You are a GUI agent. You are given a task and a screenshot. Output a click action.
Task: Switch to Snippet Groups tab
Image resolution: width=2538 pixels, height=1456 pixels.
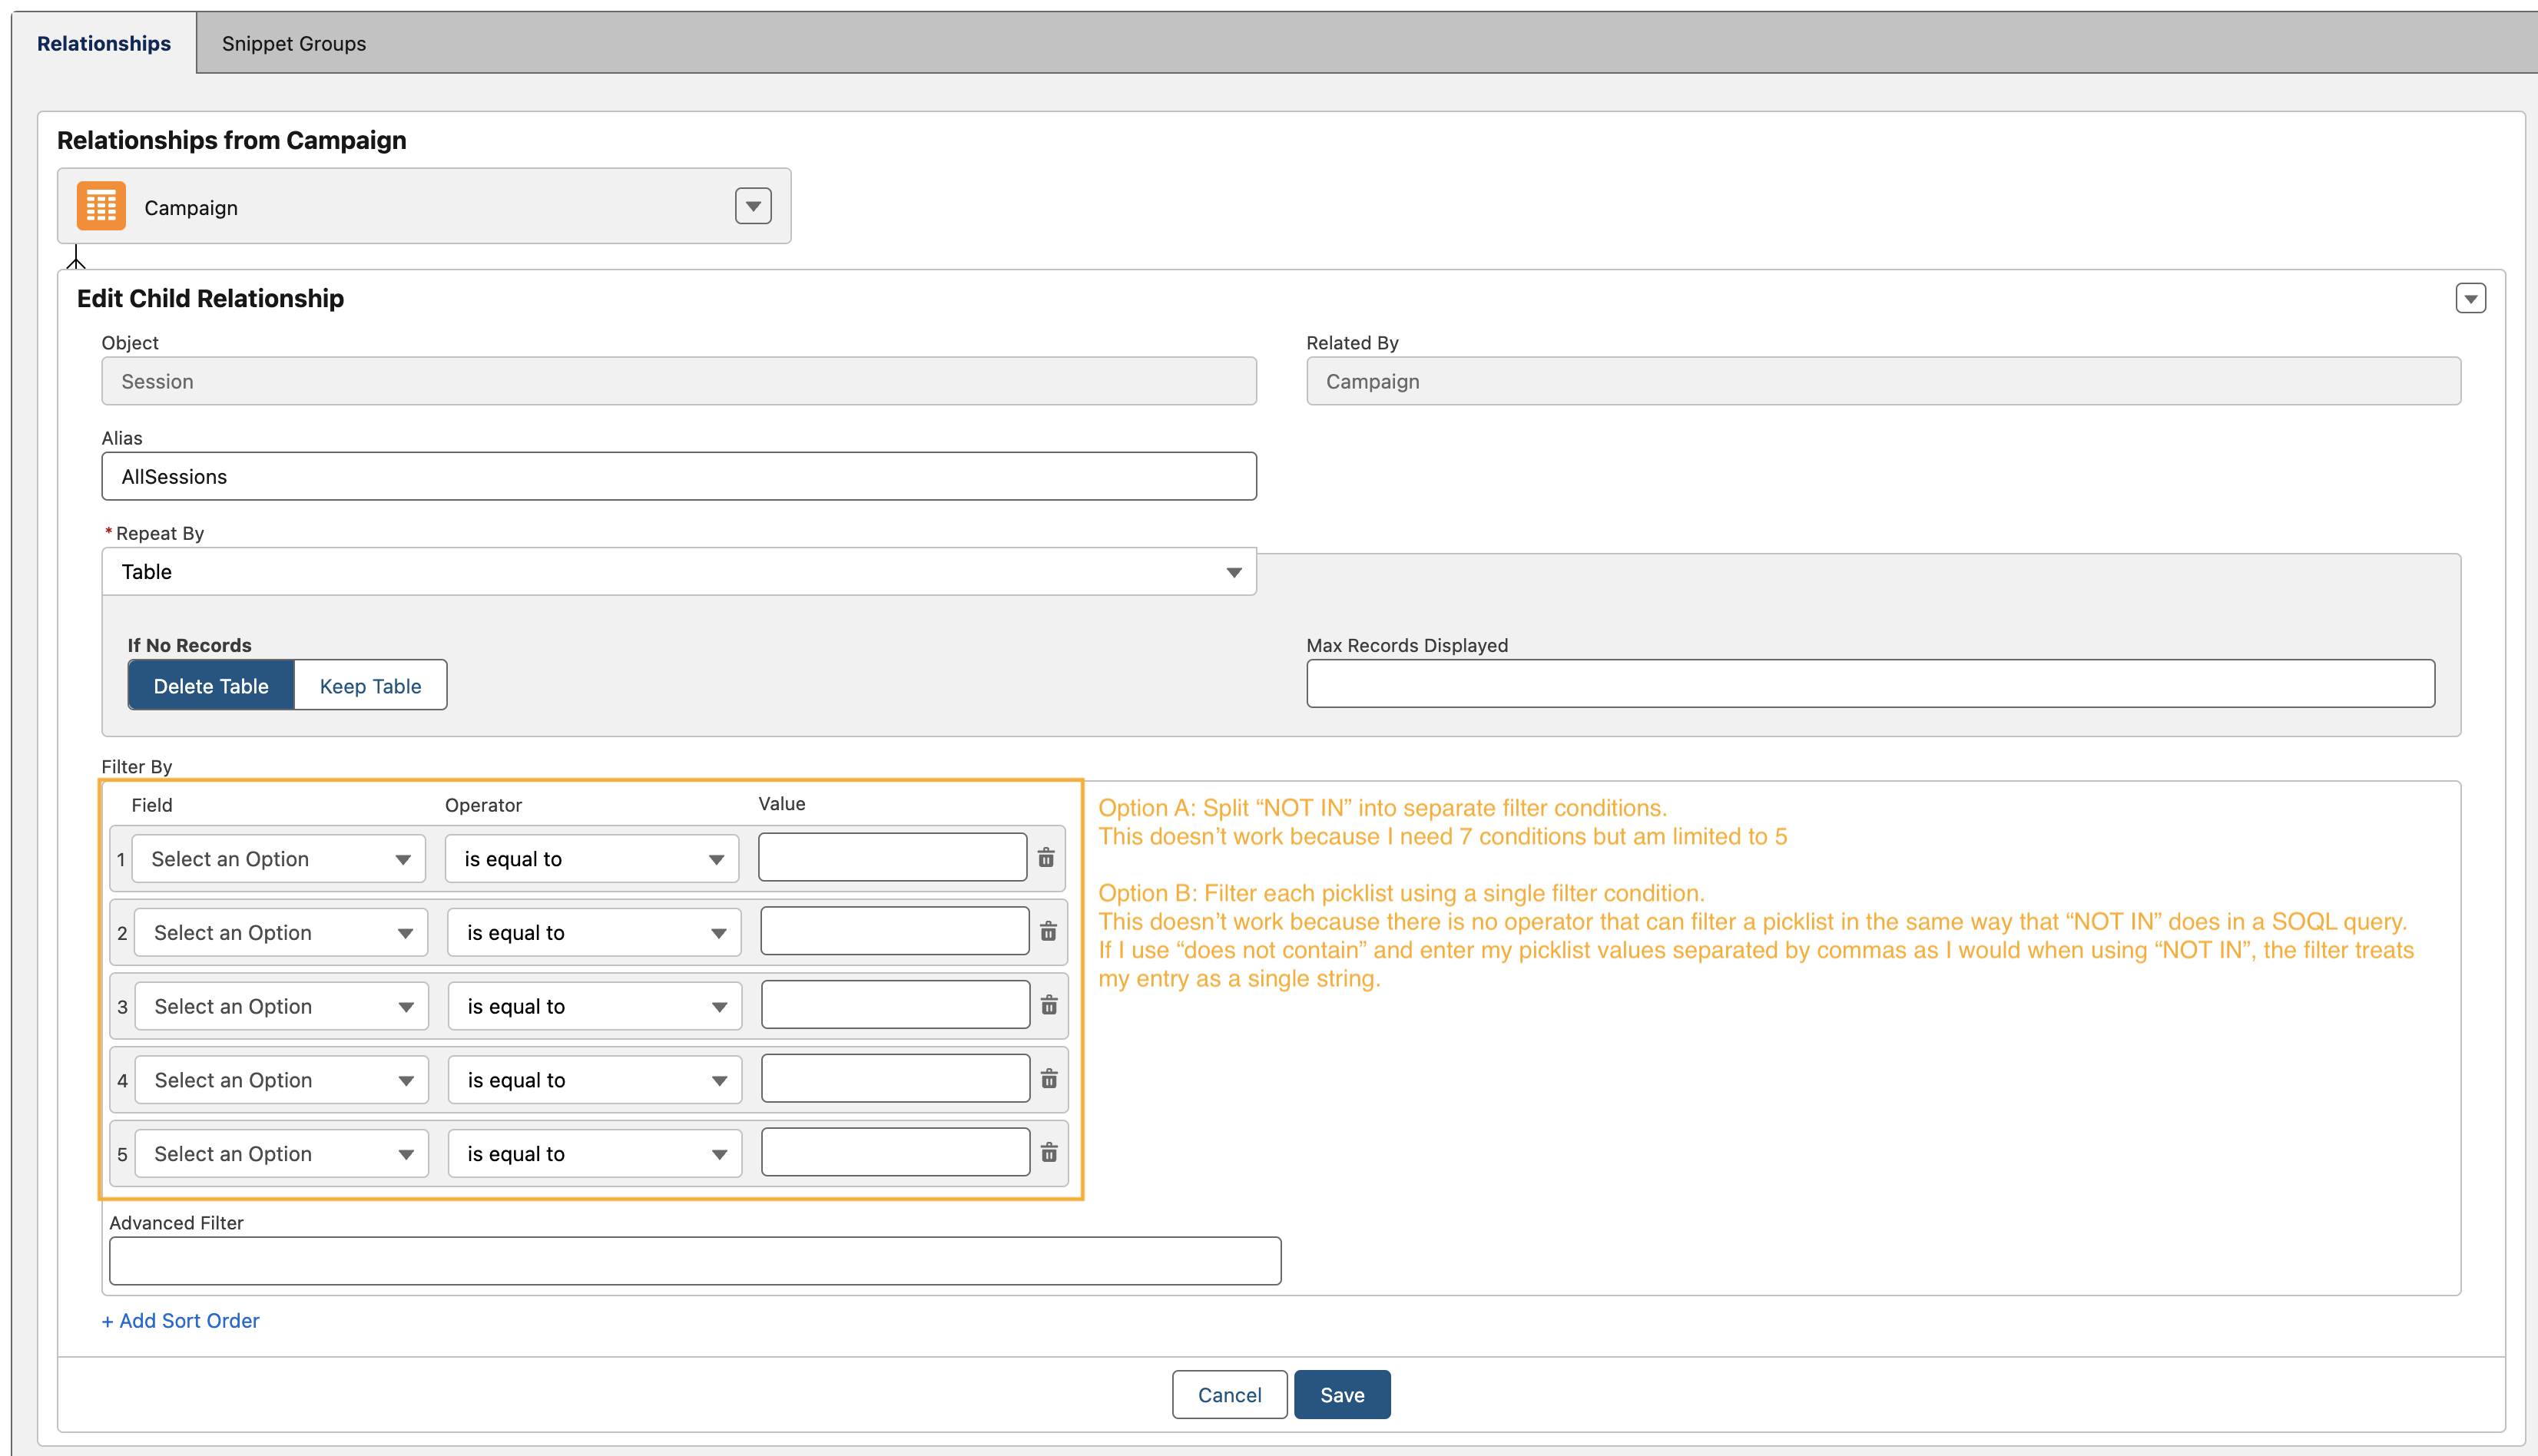(x=293, y=43)
